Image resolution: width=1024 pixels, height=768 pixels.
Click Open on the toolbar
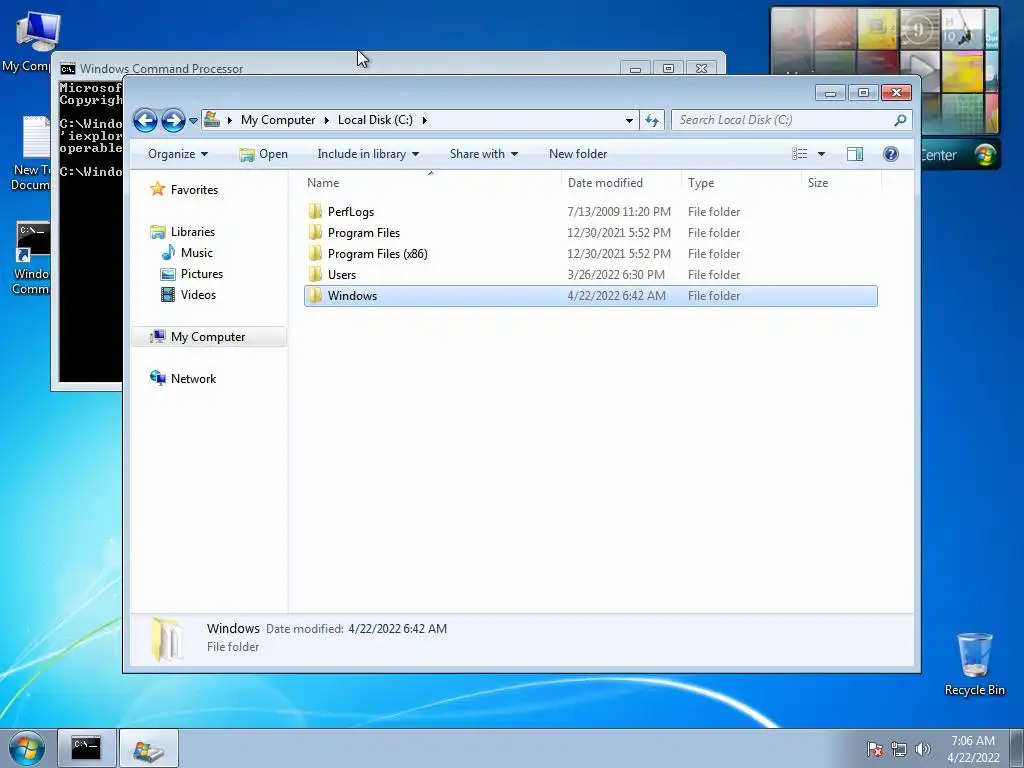(x=264, y=154)
